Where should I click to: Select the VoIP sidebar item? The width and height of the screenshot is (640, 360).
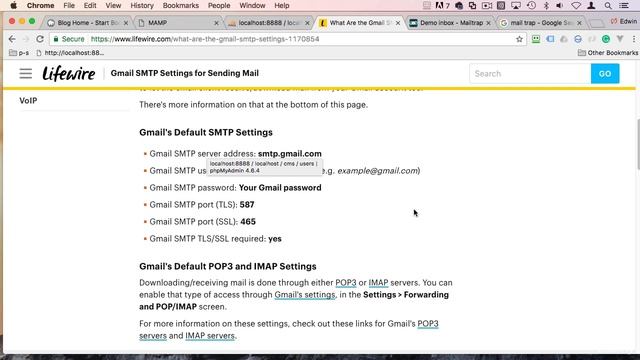[28, 101]
